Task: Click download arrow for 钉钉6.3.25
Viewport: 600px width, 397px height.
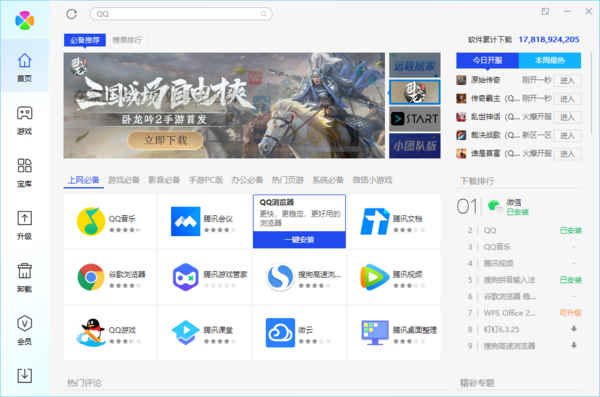Action: (x=574, y=329)
